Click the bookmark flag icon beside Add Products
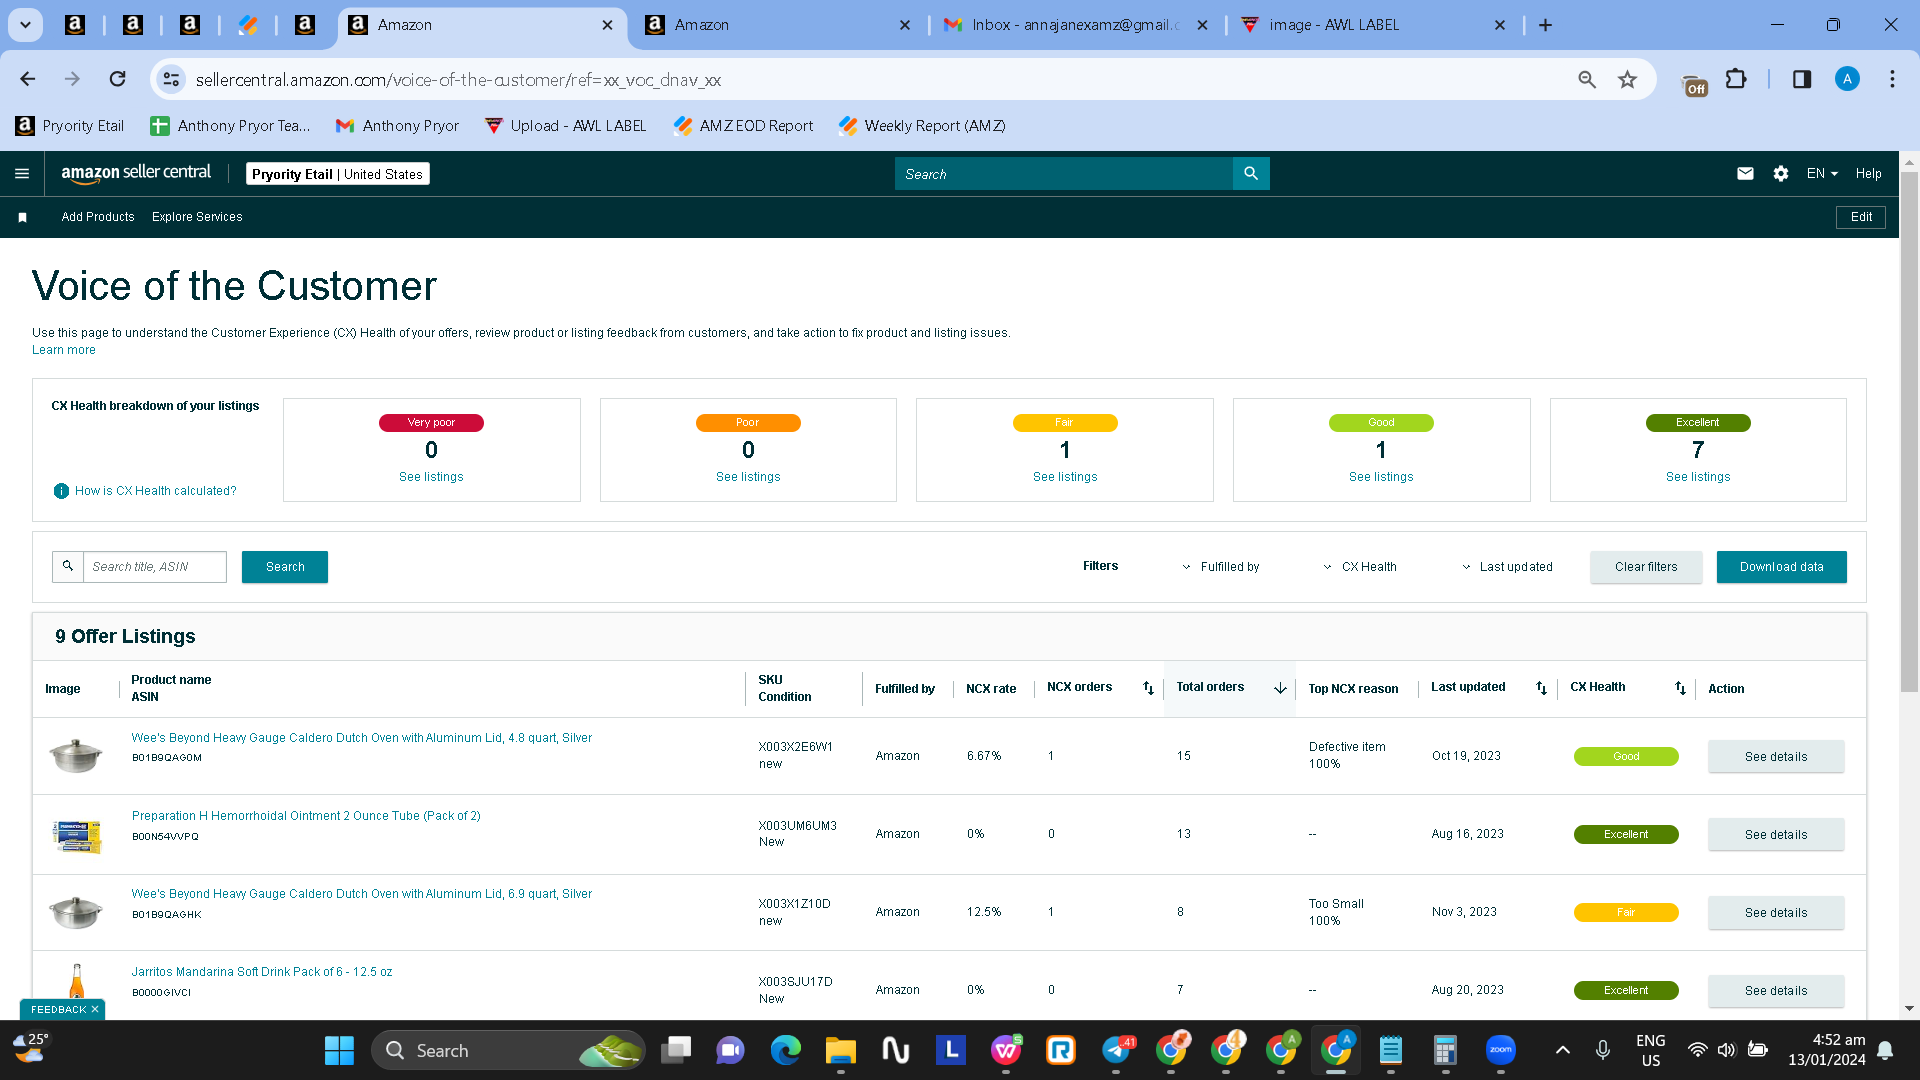Image resolution: width=1920 pixels, height=1080 pixels. pyautogui.click(x=22, y=217)
